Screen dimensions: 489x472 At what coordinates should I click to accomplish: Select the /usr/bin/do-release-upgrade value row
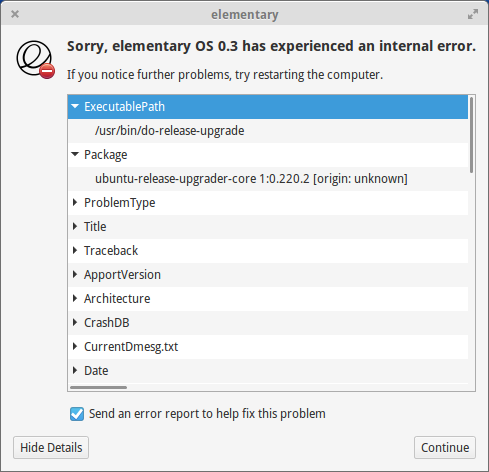click(268, 131)
